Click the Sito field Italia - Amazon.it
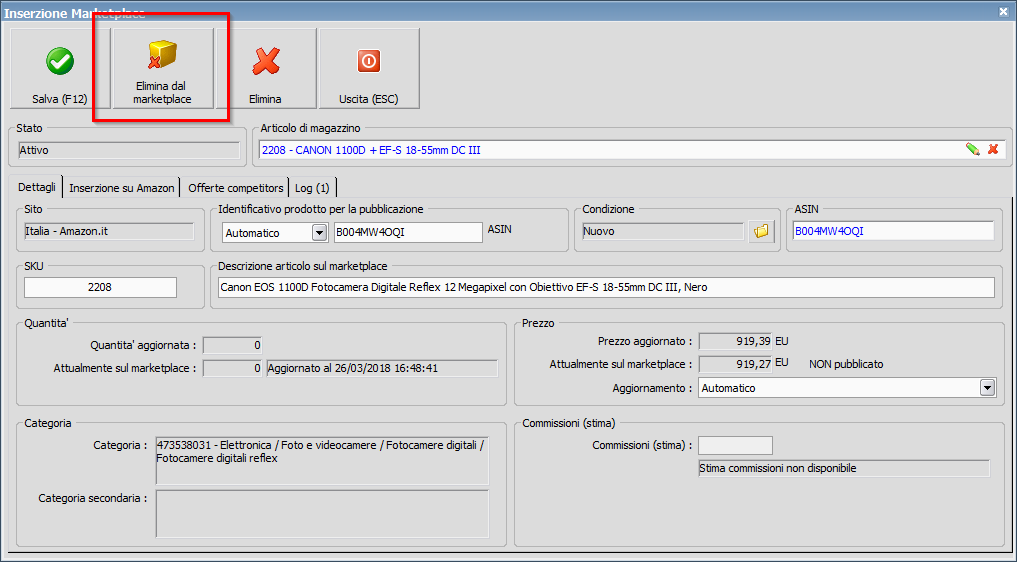This screenshot has width=1017, height=562. [x=109, y=231]
